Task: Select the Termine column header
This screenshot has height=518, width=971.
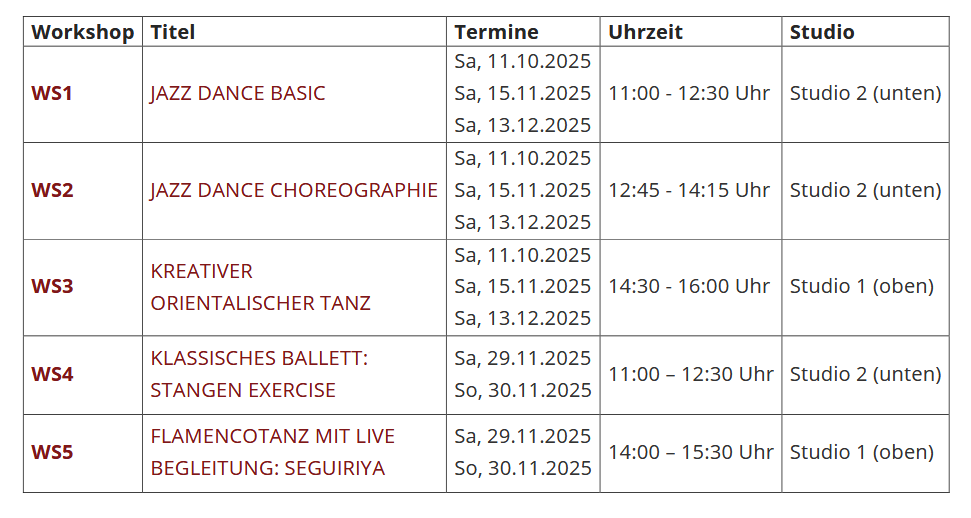Action: pos(496,32)
